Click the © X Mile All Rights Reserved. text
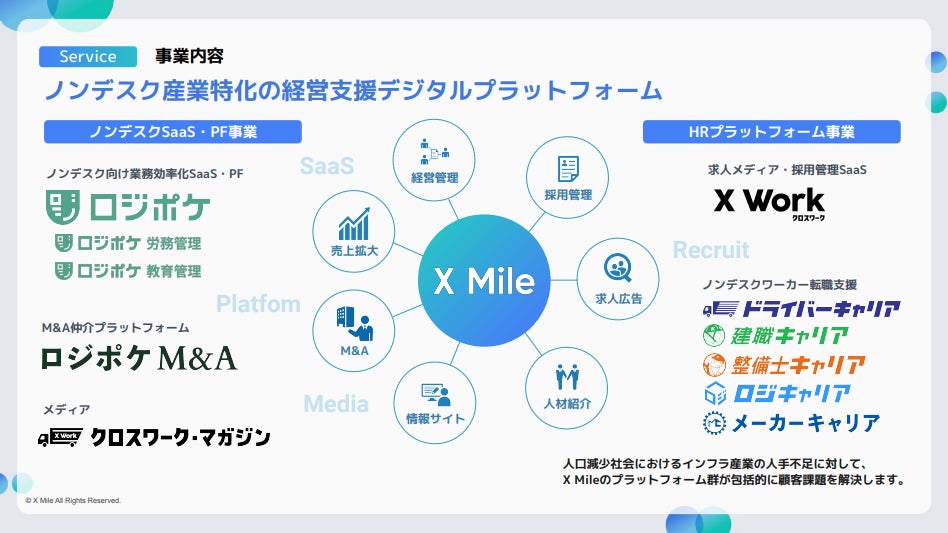The height and width of the screenshot is (533, 948). click(x=73, y=500)
